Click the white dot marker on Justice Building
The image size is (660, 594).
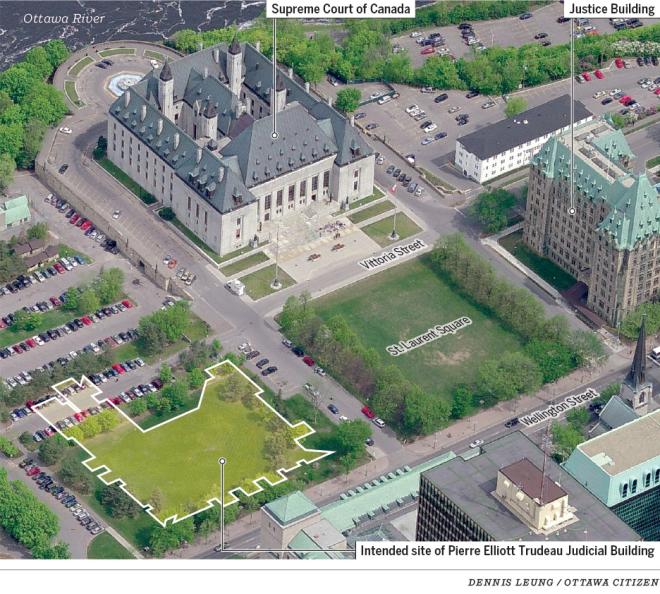click(x=571, y=211)
